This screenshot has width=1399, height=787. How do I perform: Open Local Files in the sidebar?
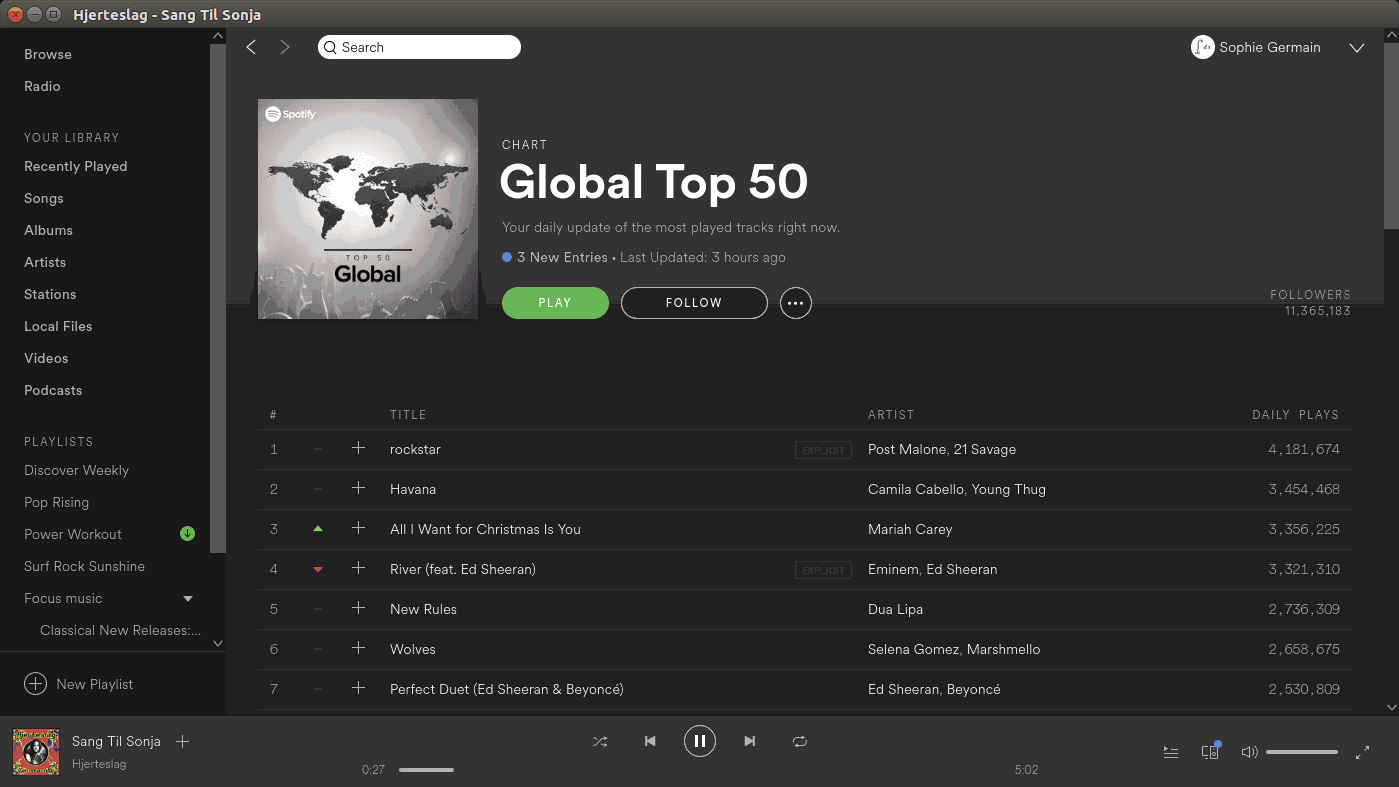pyautogui.click(x=58, y=326)
